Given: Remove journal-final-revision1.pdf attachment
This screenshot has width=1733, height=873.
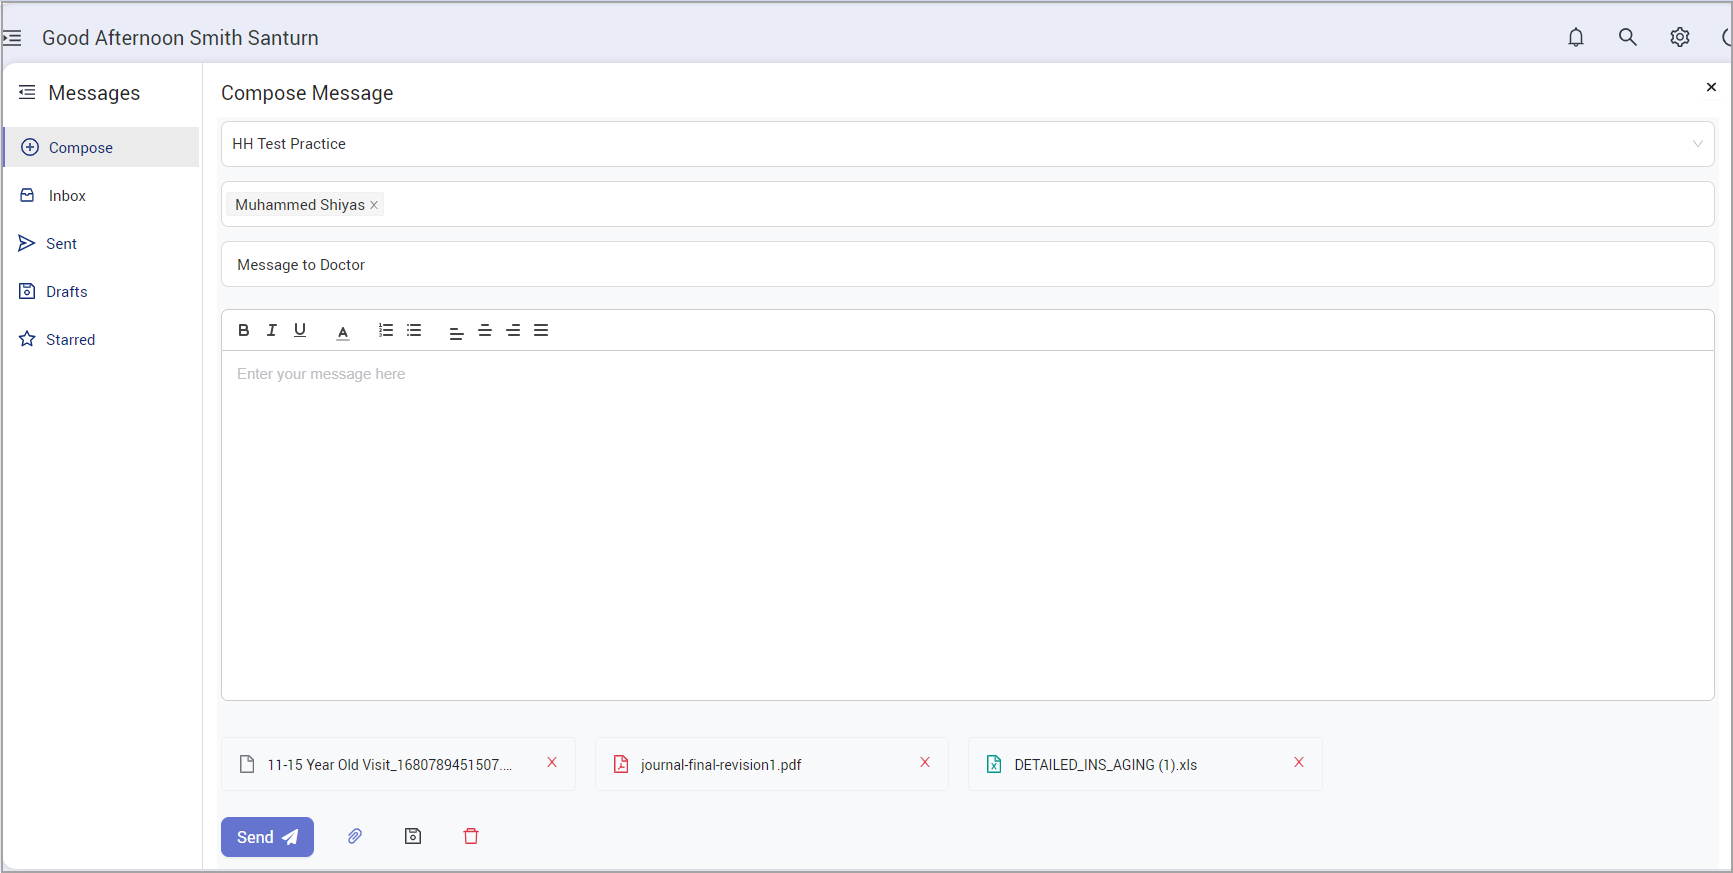Looking at the screenshot, I should tap(925, 762).
